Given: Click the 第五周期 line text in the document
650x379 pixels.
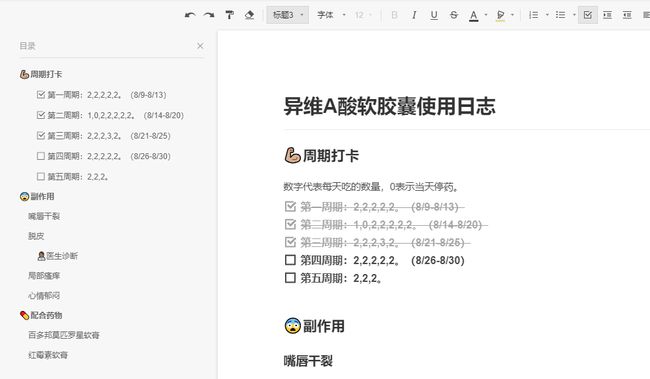Looking at the screenshot, I should pyautogui.click(x=341, y=278).
